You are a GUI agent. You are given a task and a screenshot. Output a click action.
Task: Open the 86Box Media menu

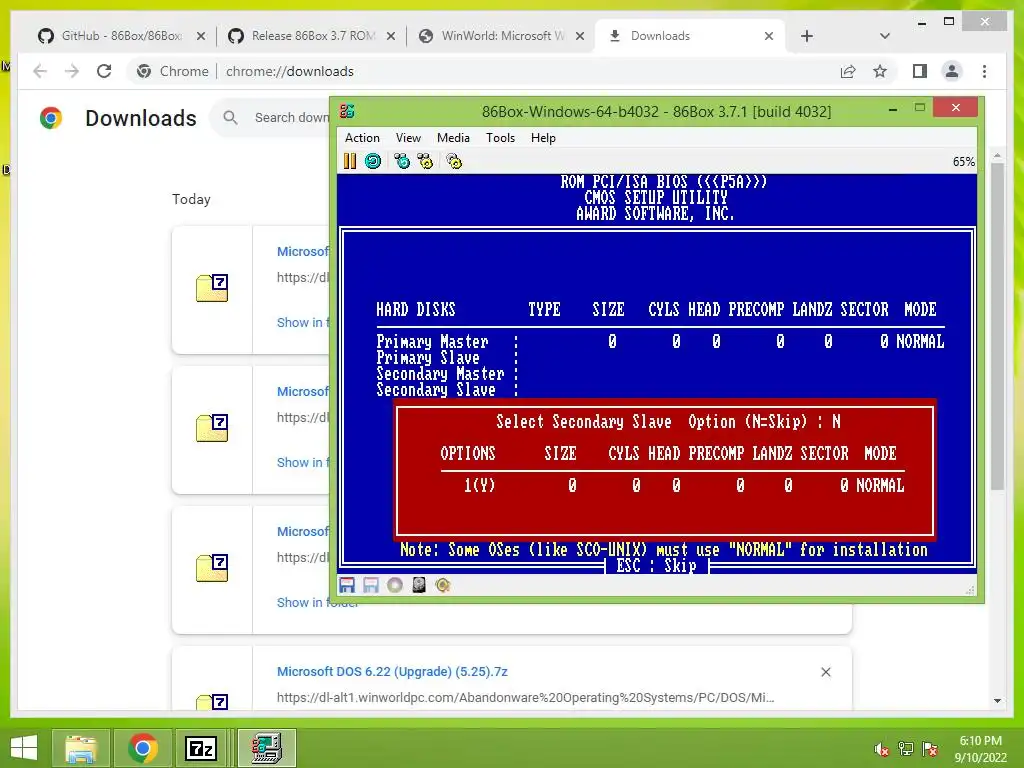[453, 138]
